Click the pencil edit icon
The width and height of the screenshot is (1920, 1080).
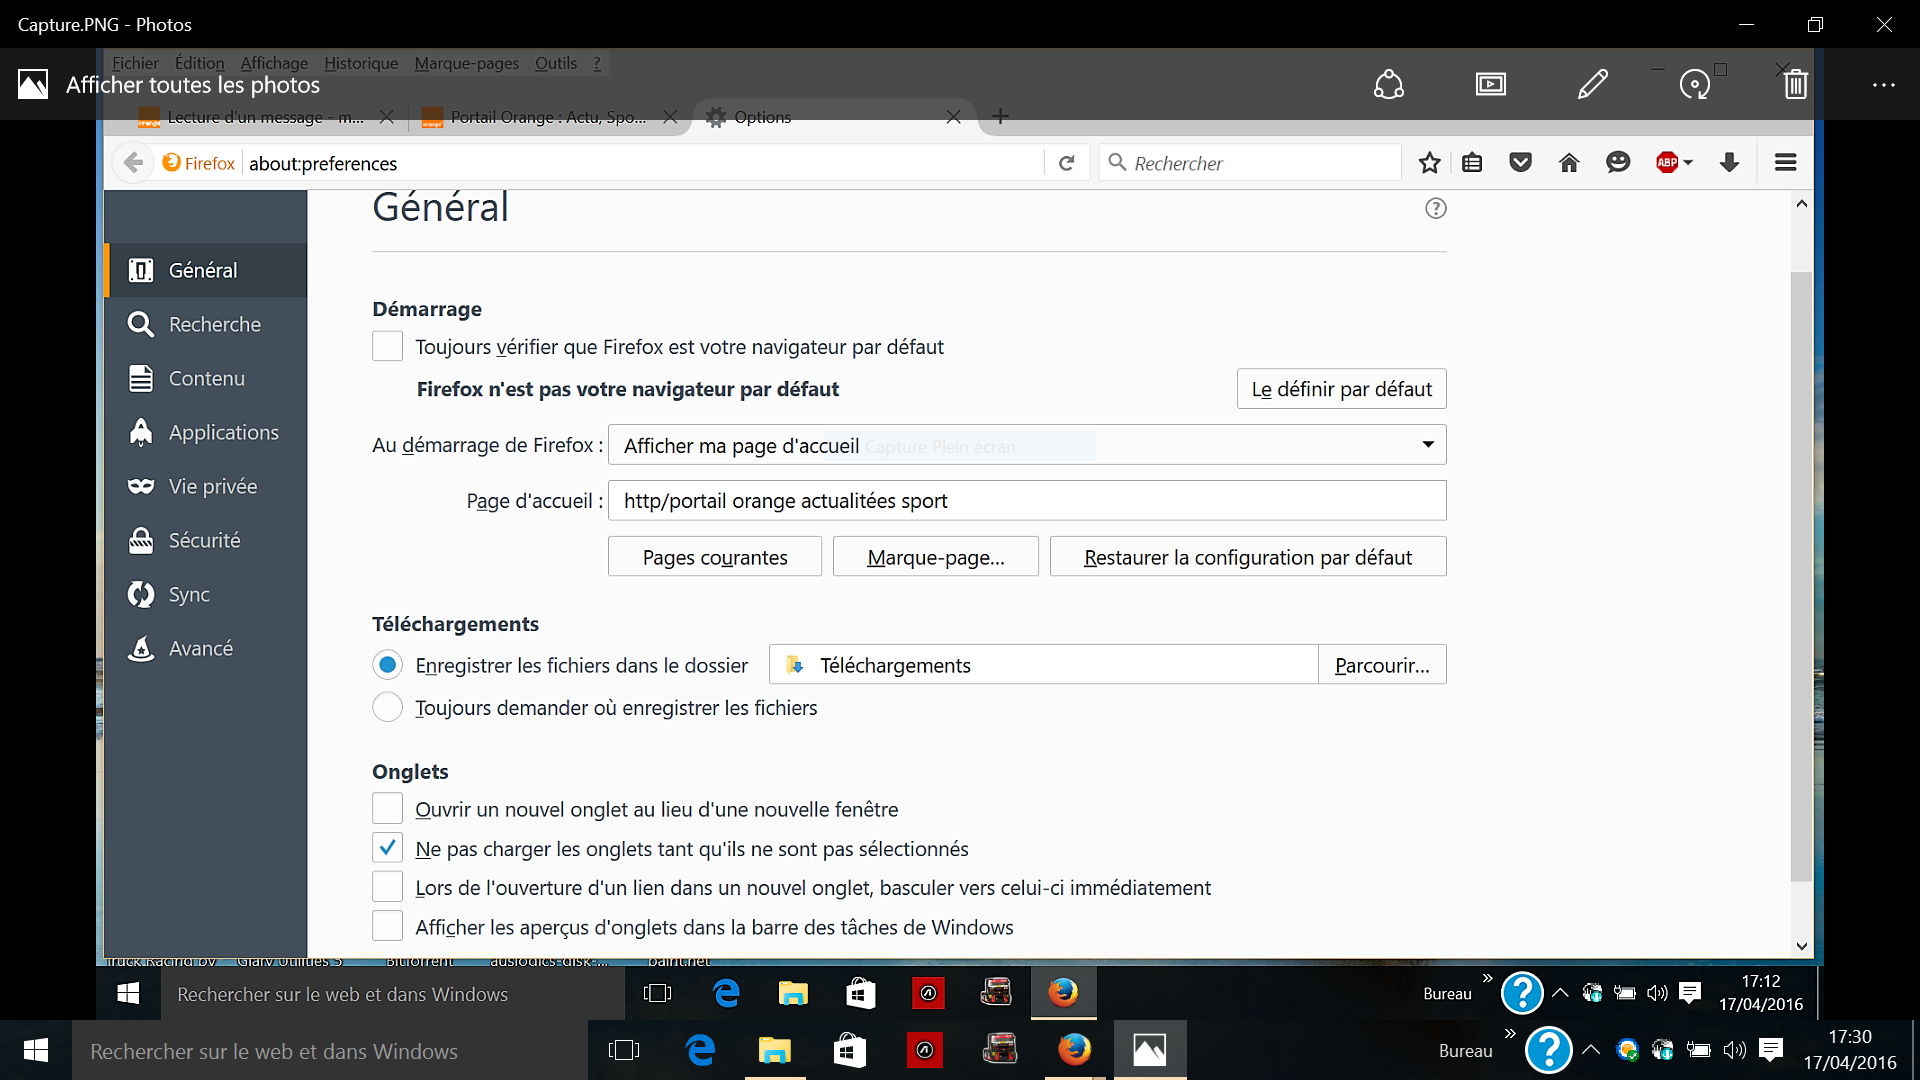[x=1592, y=85]
